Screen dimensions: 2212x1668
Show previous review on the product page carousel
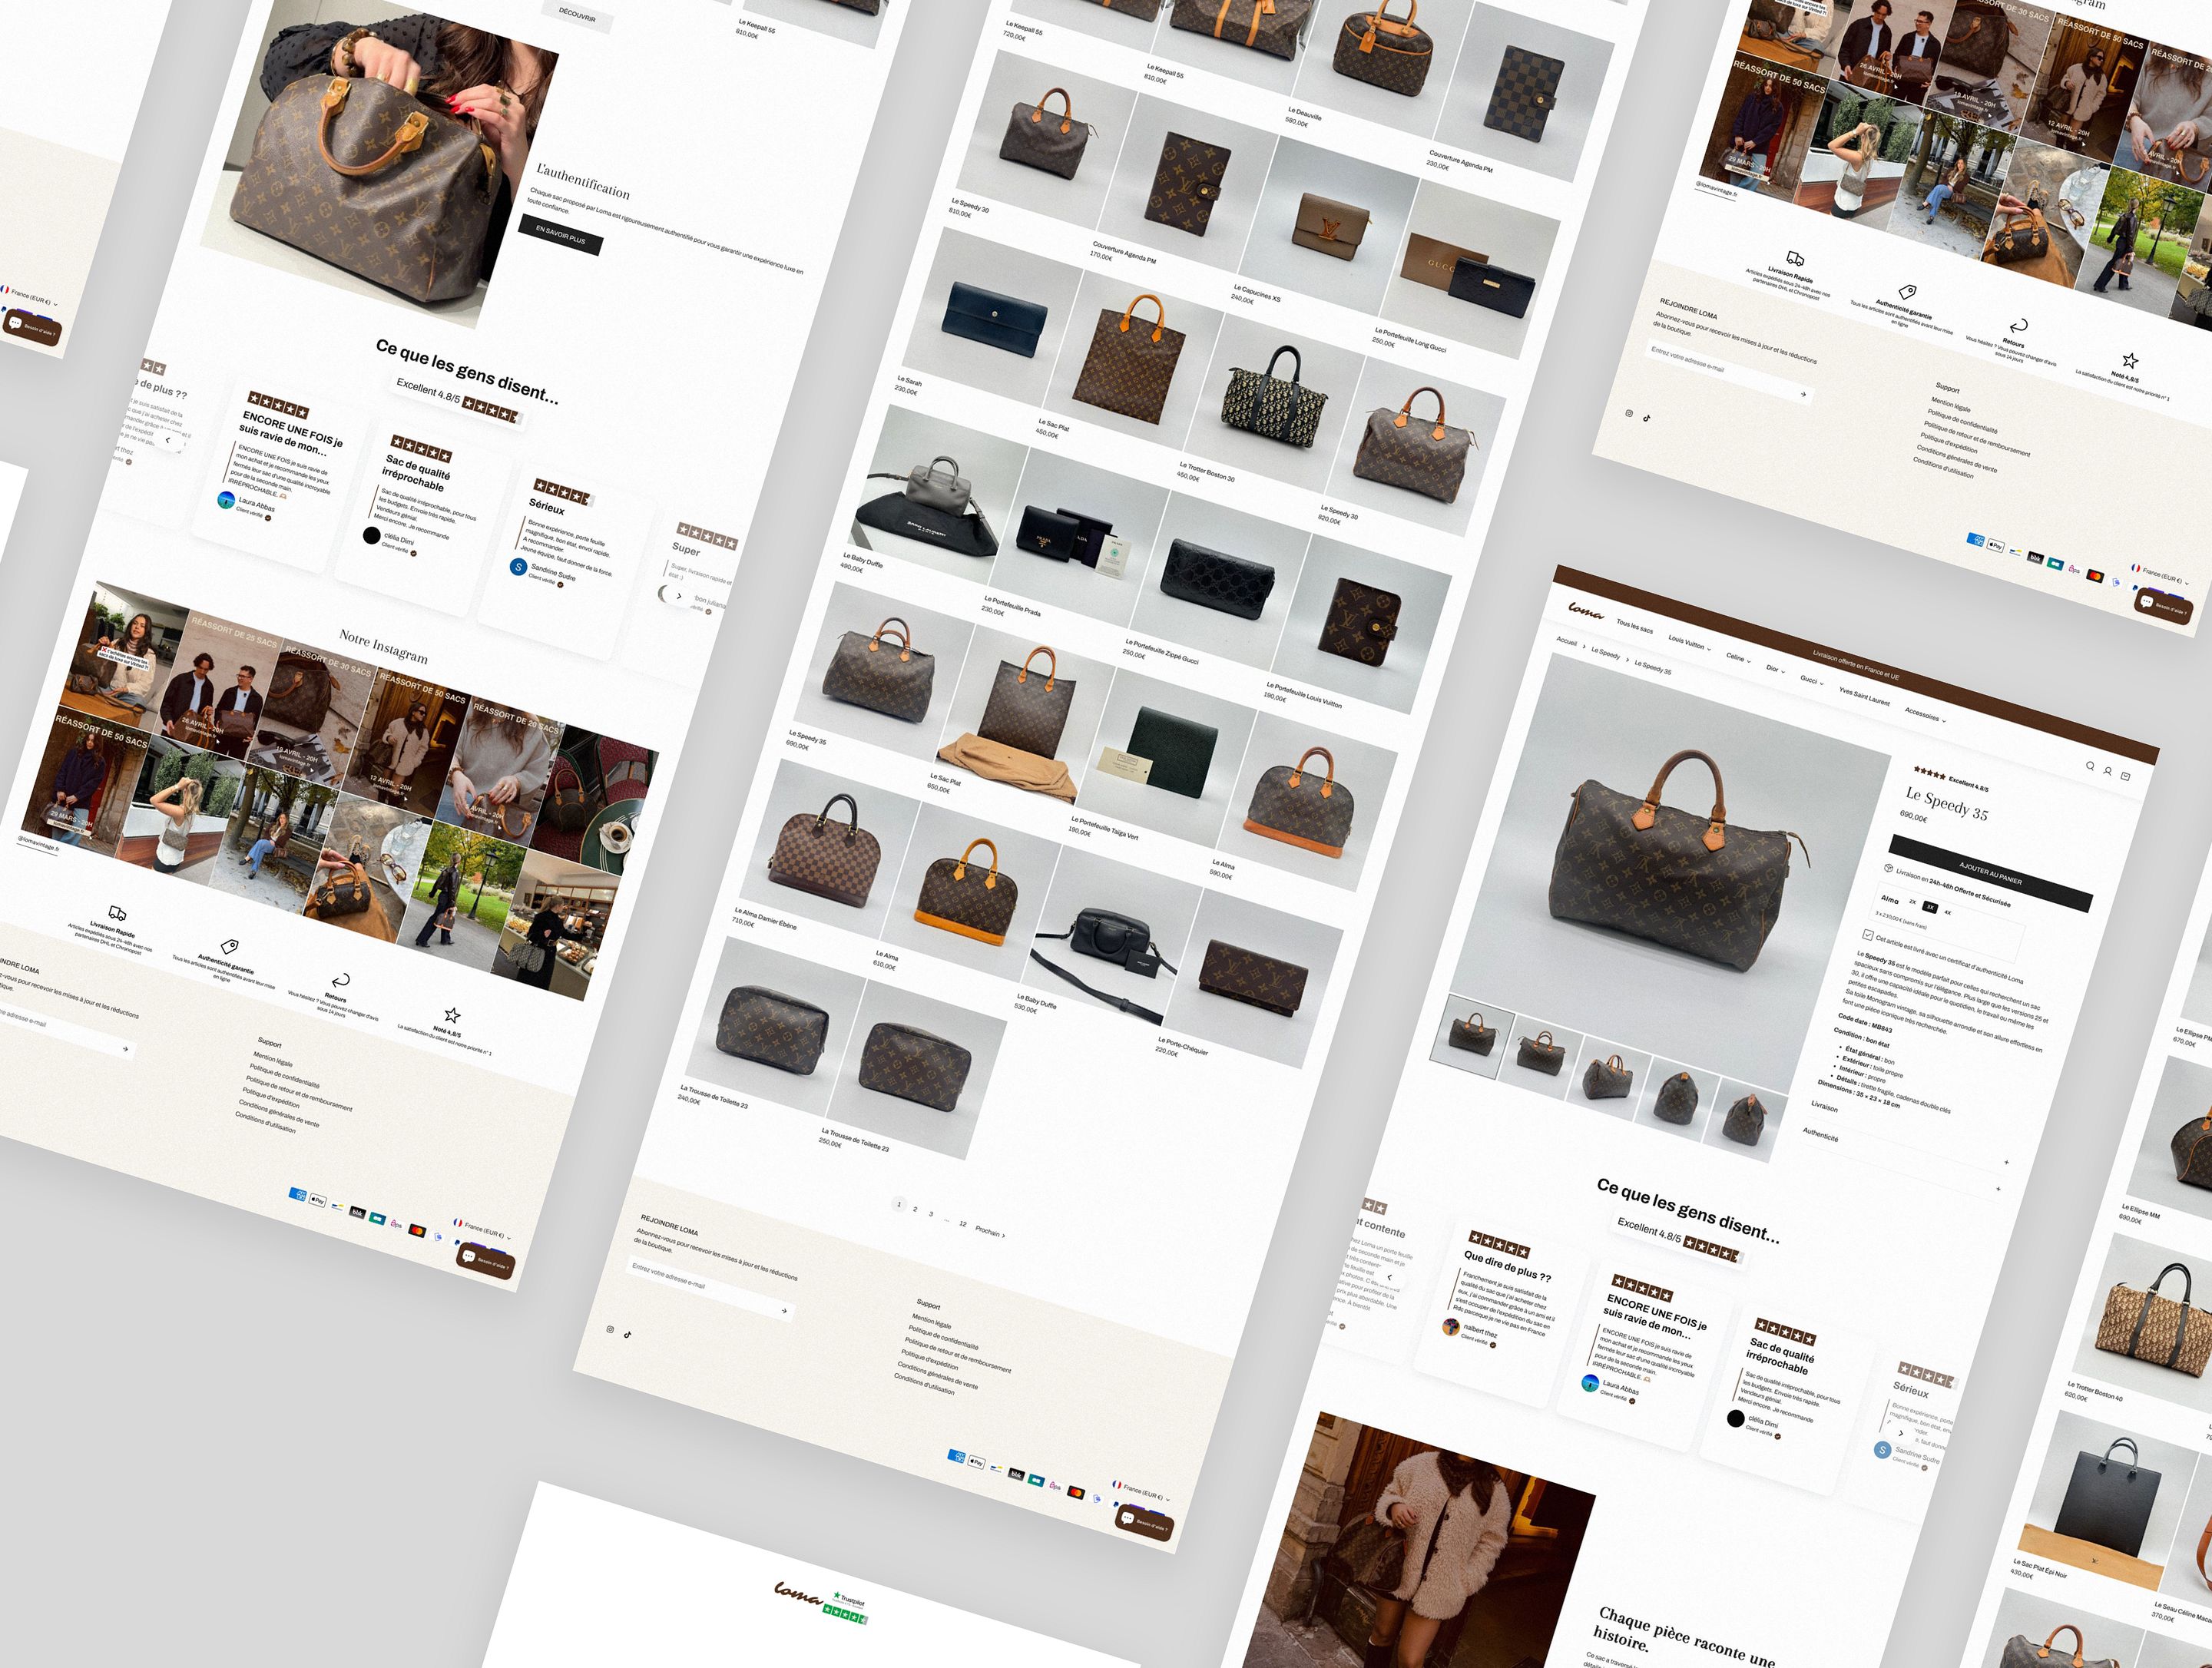[x=1389, y=1277]
